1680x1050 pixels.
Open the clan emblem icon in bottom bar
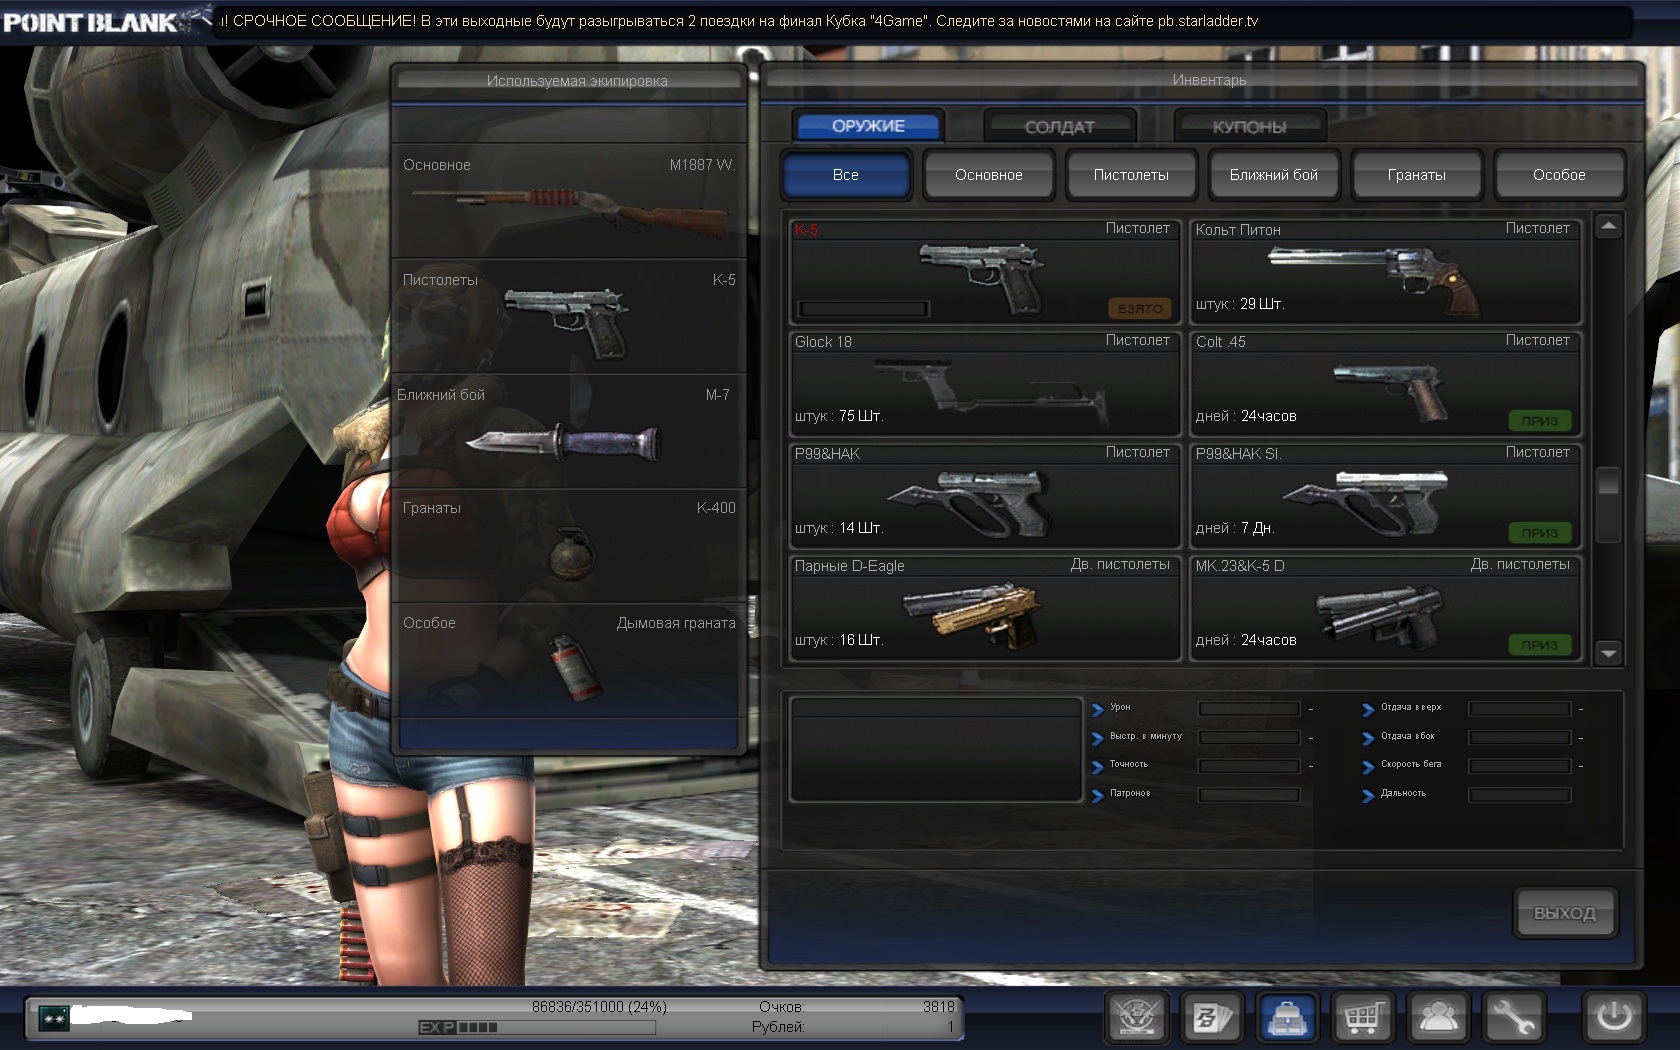pyautogui.click(x=1138, y=1017)
